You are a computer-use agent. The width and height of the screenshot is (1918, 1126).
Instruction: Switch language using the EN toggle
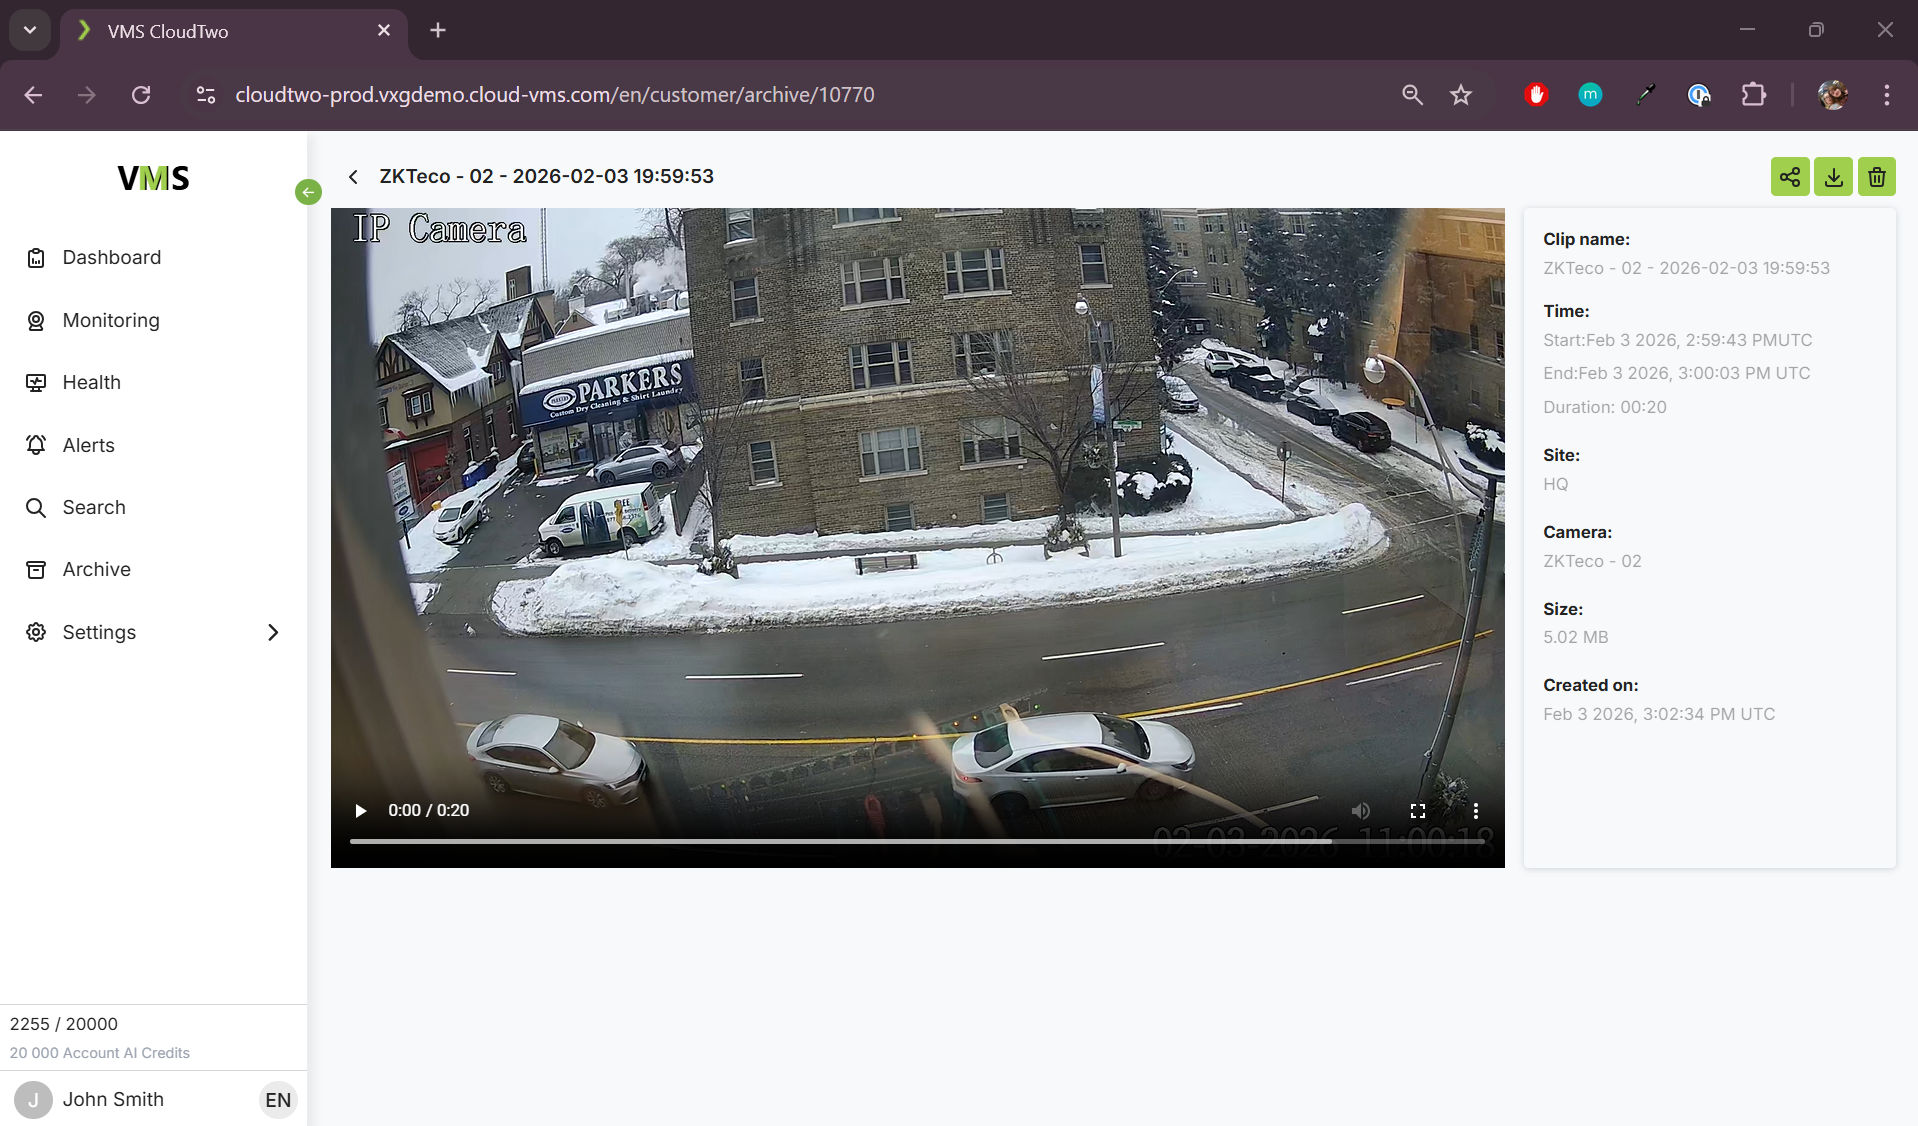coord(277,1100)
